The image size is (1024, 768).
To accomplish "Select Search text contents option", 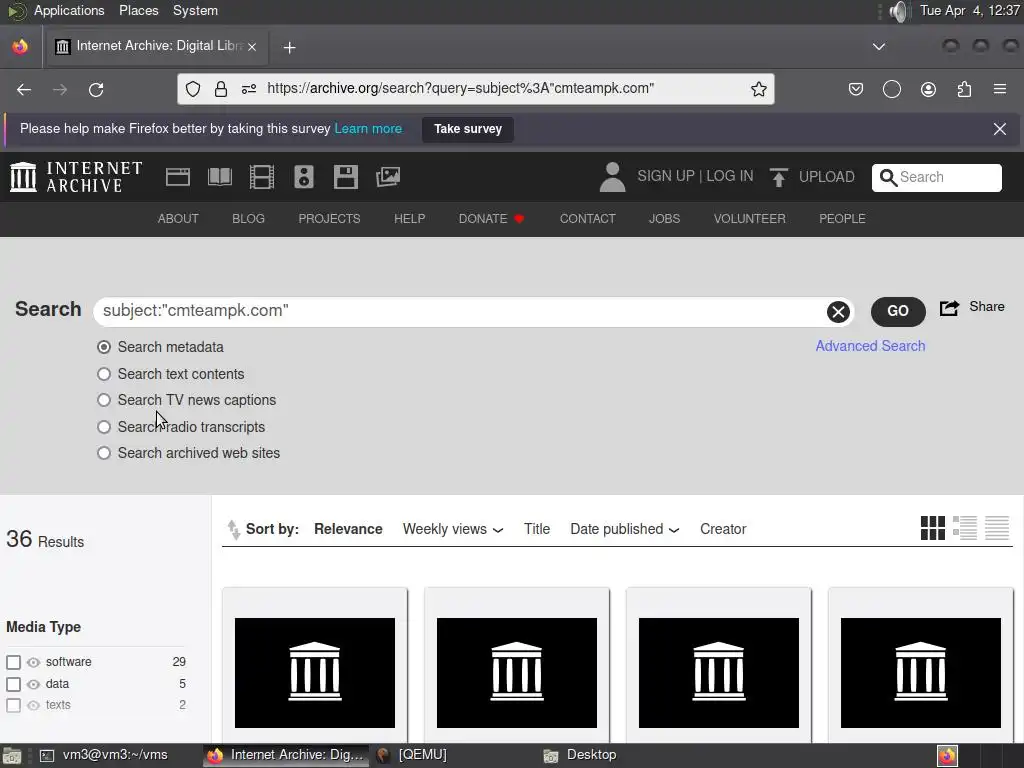I will [104, 374].
